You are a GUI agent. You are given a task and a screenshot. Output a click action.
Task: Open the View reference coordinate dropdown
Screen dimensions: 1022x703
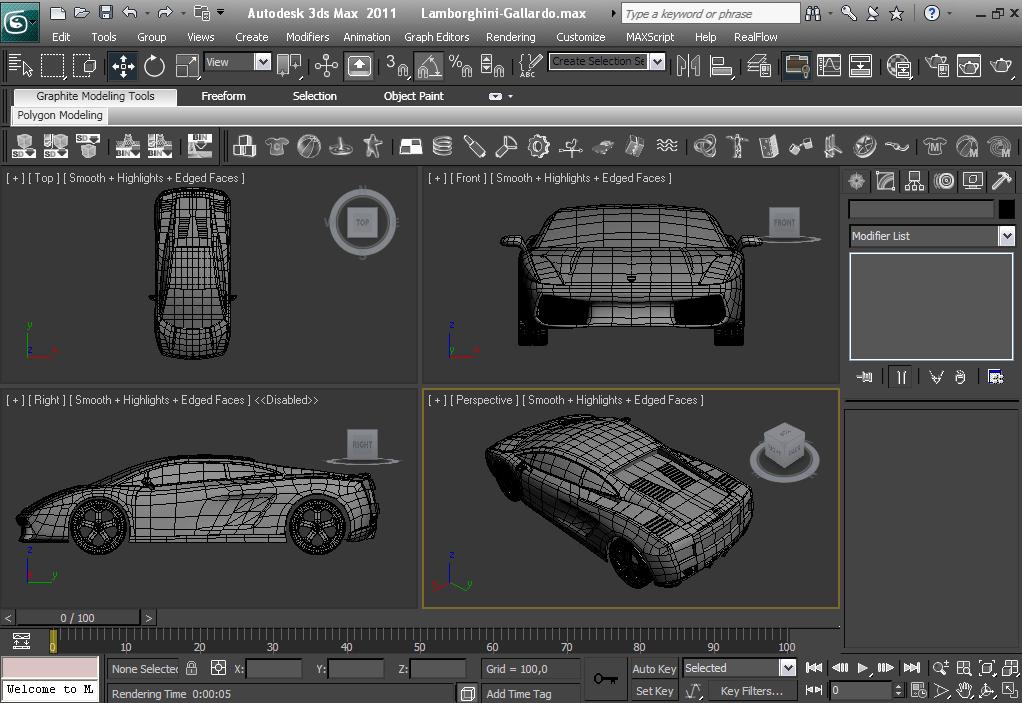(x=262, y=62)
